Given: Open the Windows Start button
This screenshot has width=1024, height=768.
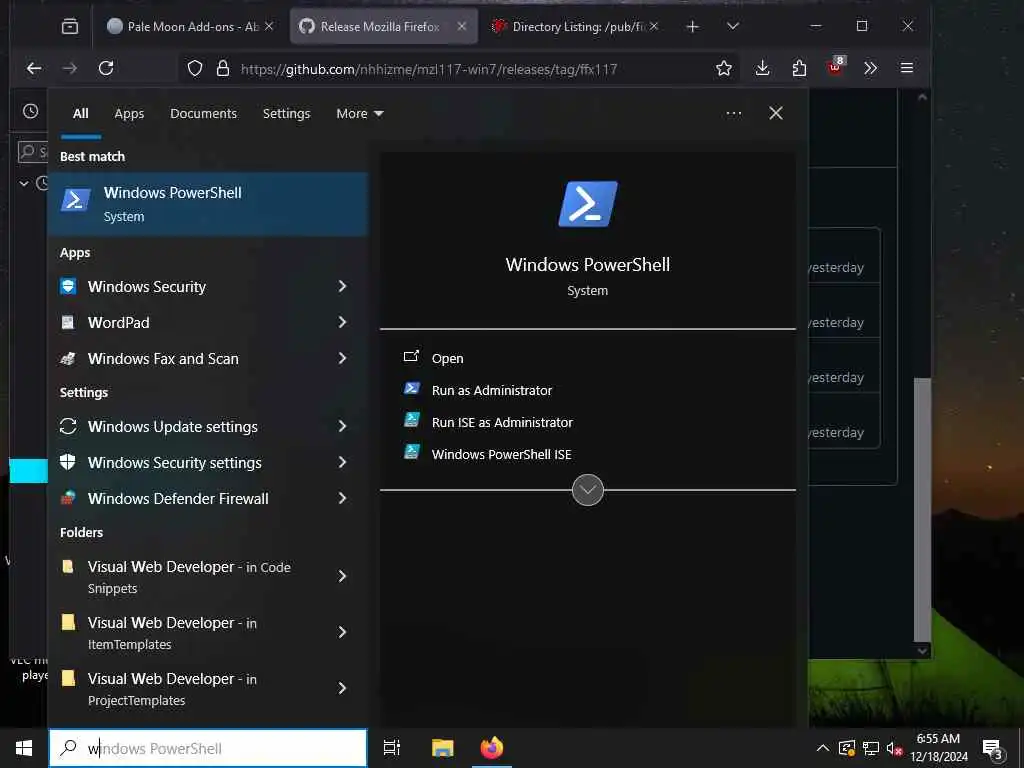Looking at the screenshot, I should click(24, 748).
